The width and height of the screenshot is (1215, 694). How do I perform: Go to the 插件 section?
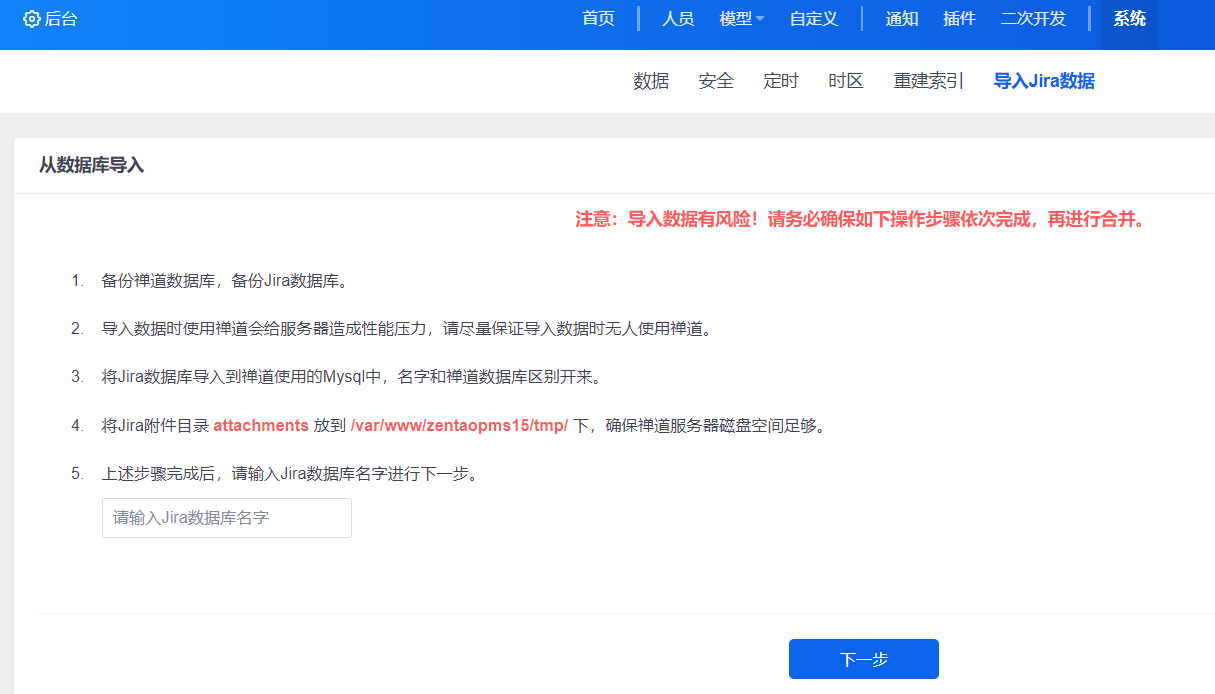(959, 19)
